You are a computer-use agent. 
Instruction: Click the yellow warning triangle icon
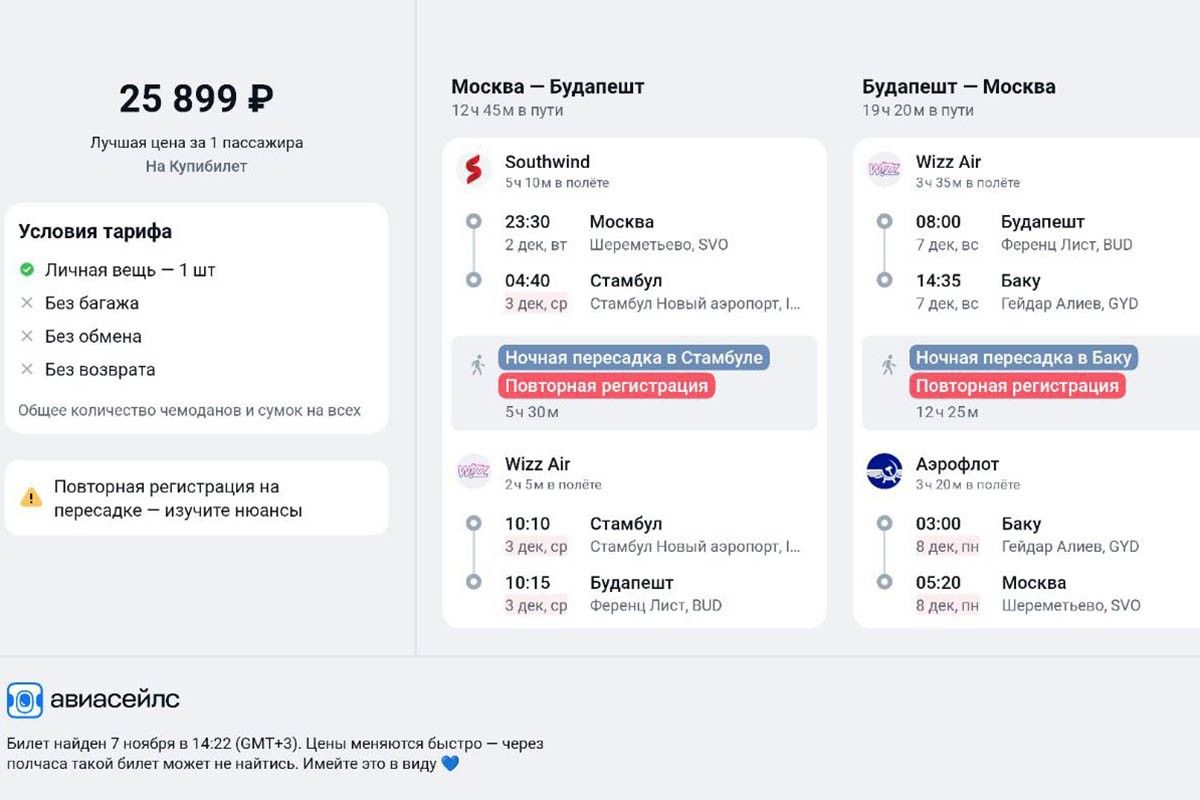click(x=32, y=497)
